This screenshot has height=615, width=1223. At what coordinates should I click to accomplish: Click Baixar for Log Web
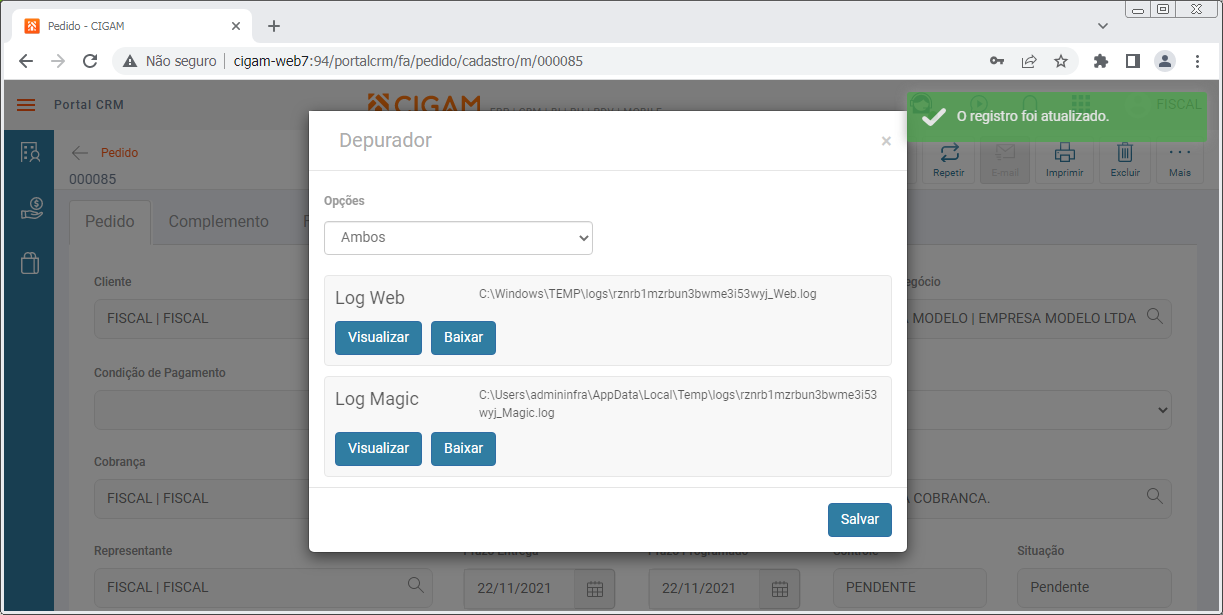[x=463, y=338]
